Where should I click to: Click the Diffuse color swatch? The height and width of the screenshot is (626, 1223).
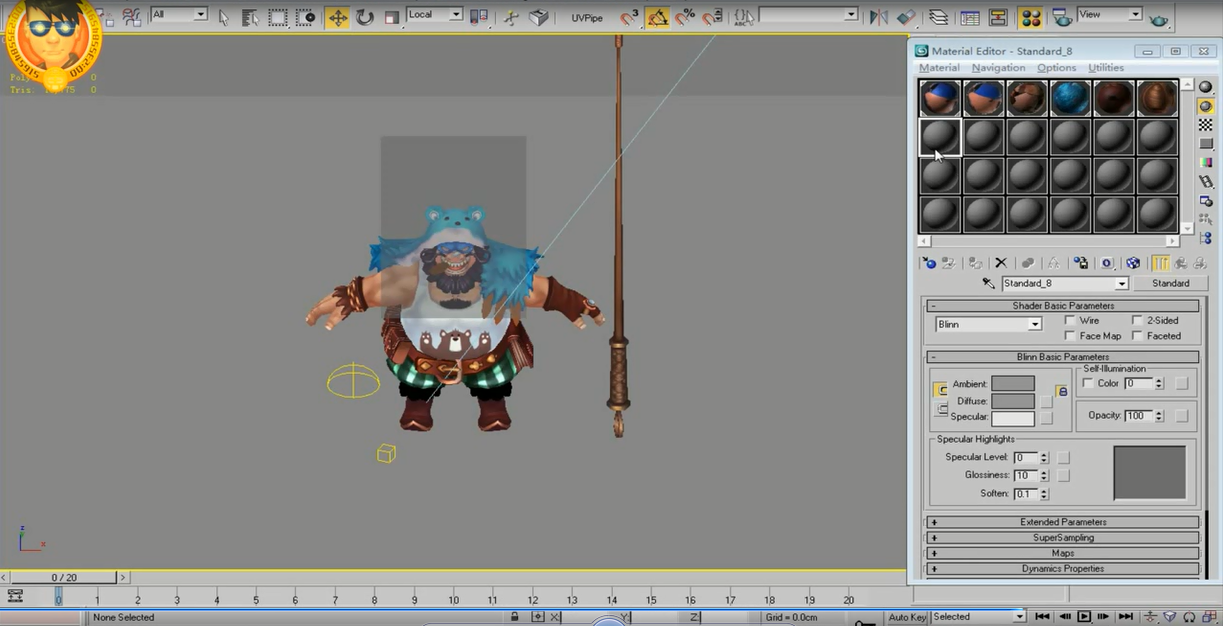tap(1013, 401)
